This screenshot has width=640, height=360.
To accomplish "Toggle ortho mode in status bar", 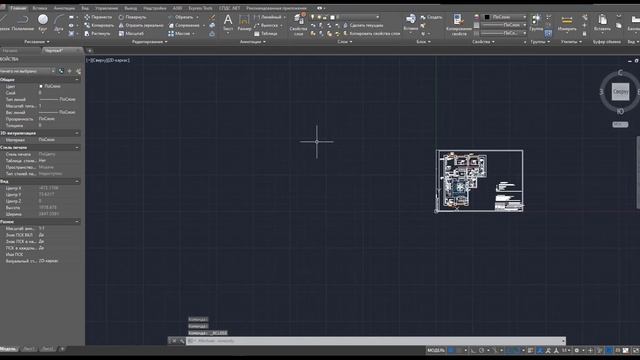I will [x=473, y=350].
